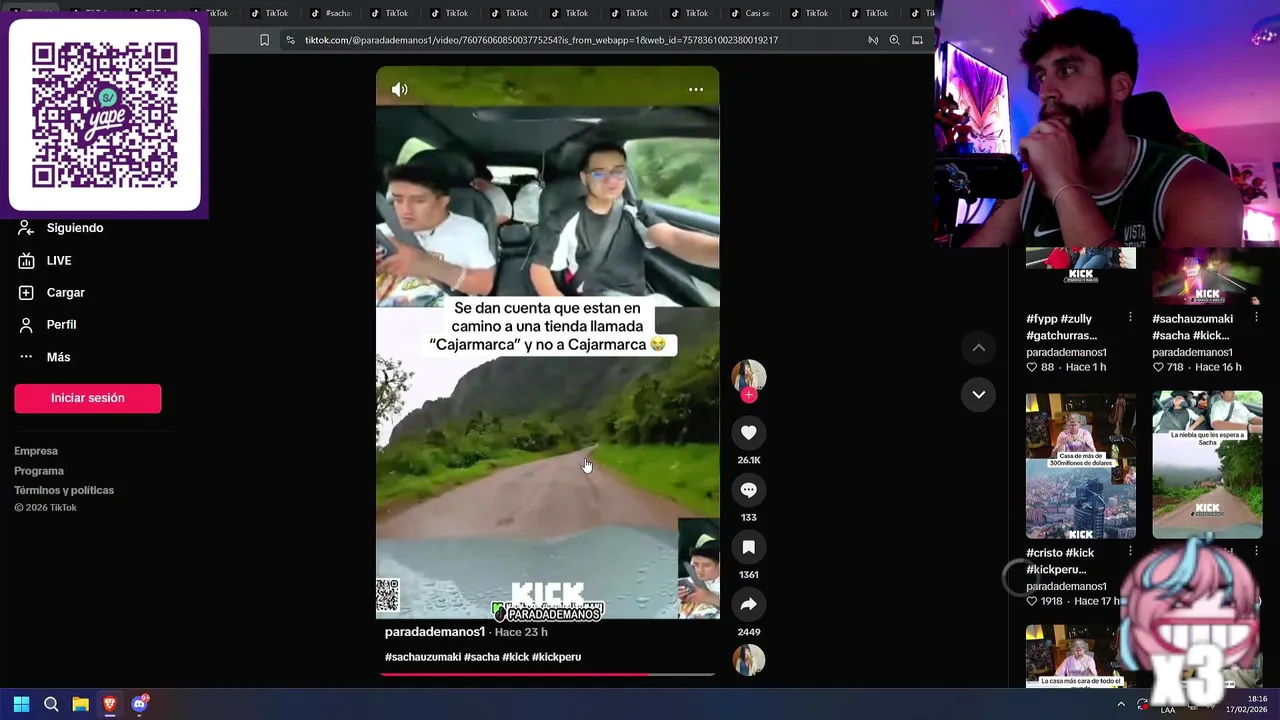
Task: Open the #kickperu hashtag in the caption
Action: (556, 657)
